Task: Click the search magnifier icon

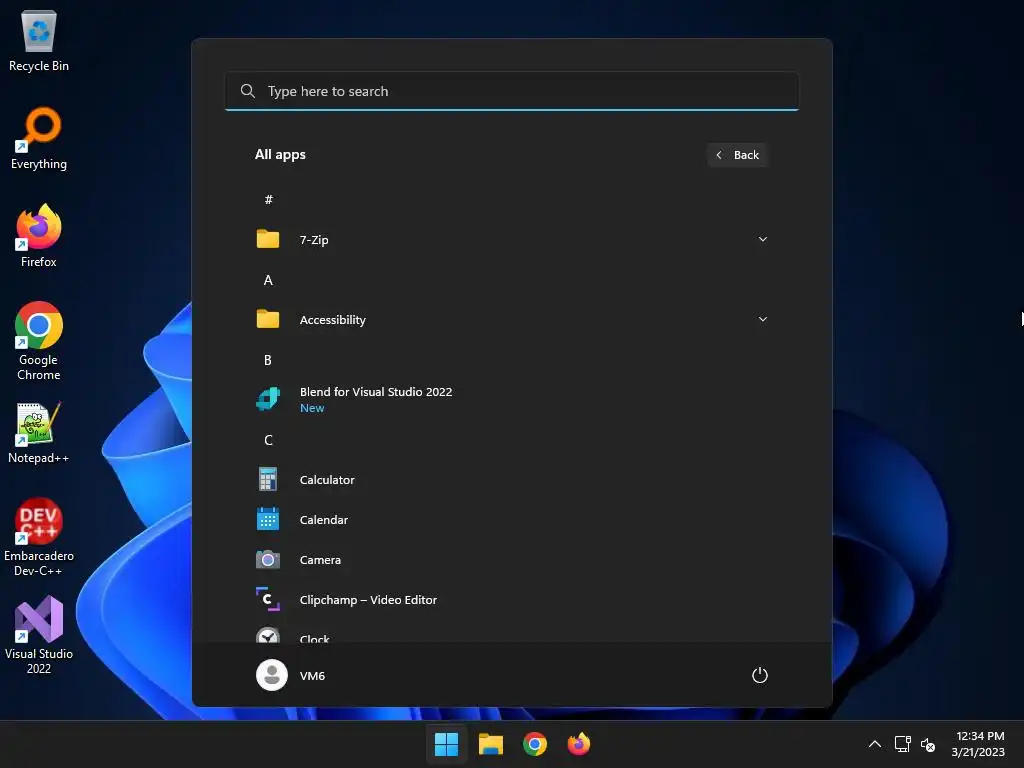Action: tap(248, 91)
